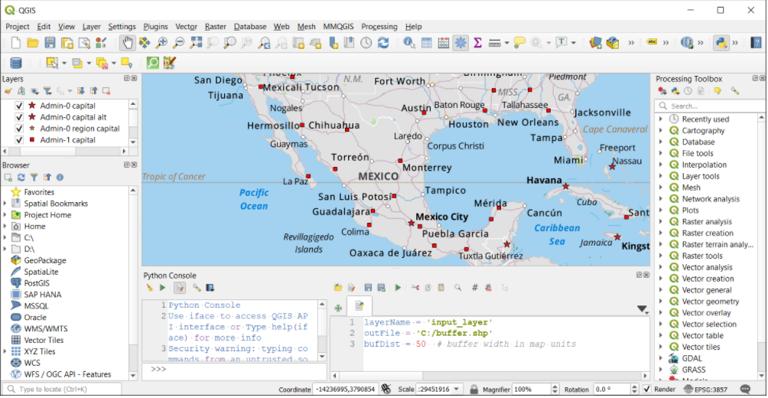Expand the Raster analysis toolbox group
Image resolution: width=768 pixels, height=398 pixels.
[661, 222]
